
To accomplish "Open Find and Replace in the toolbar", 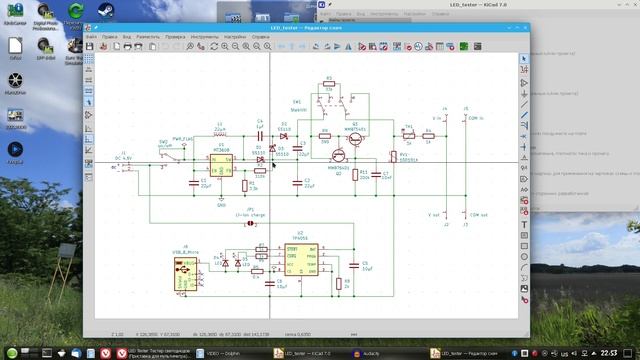I will point(200,47).
